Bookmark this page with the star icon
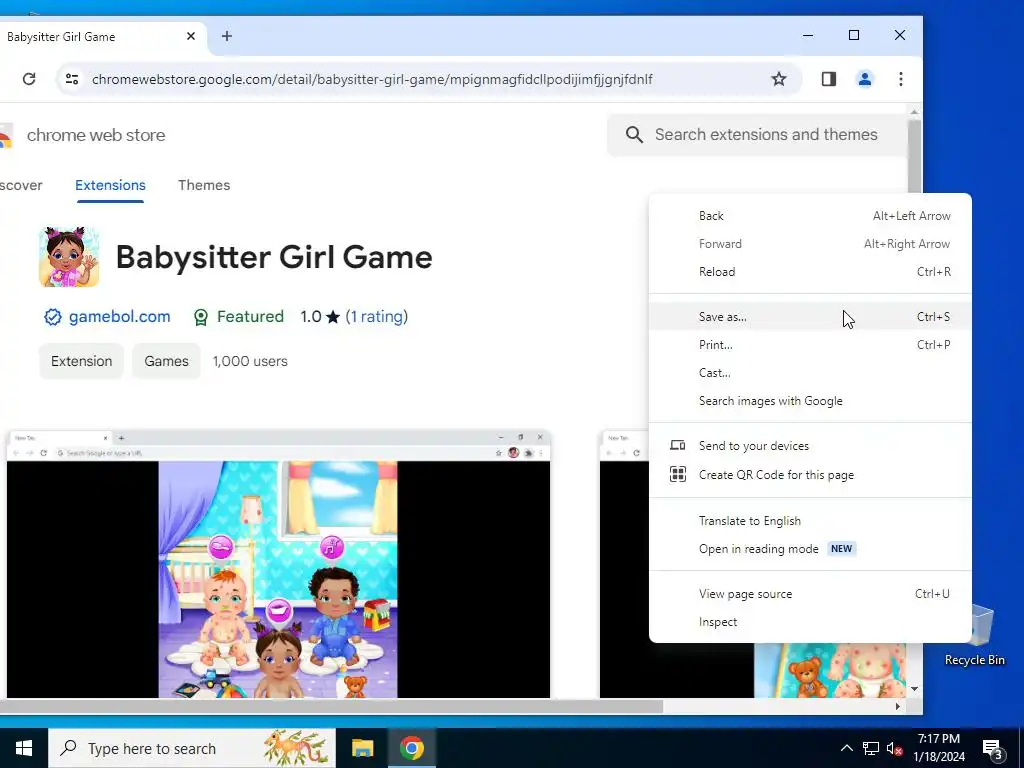The height and width of the screenshot is (768, 1024). pyautogui.click(x=778, y=79)
